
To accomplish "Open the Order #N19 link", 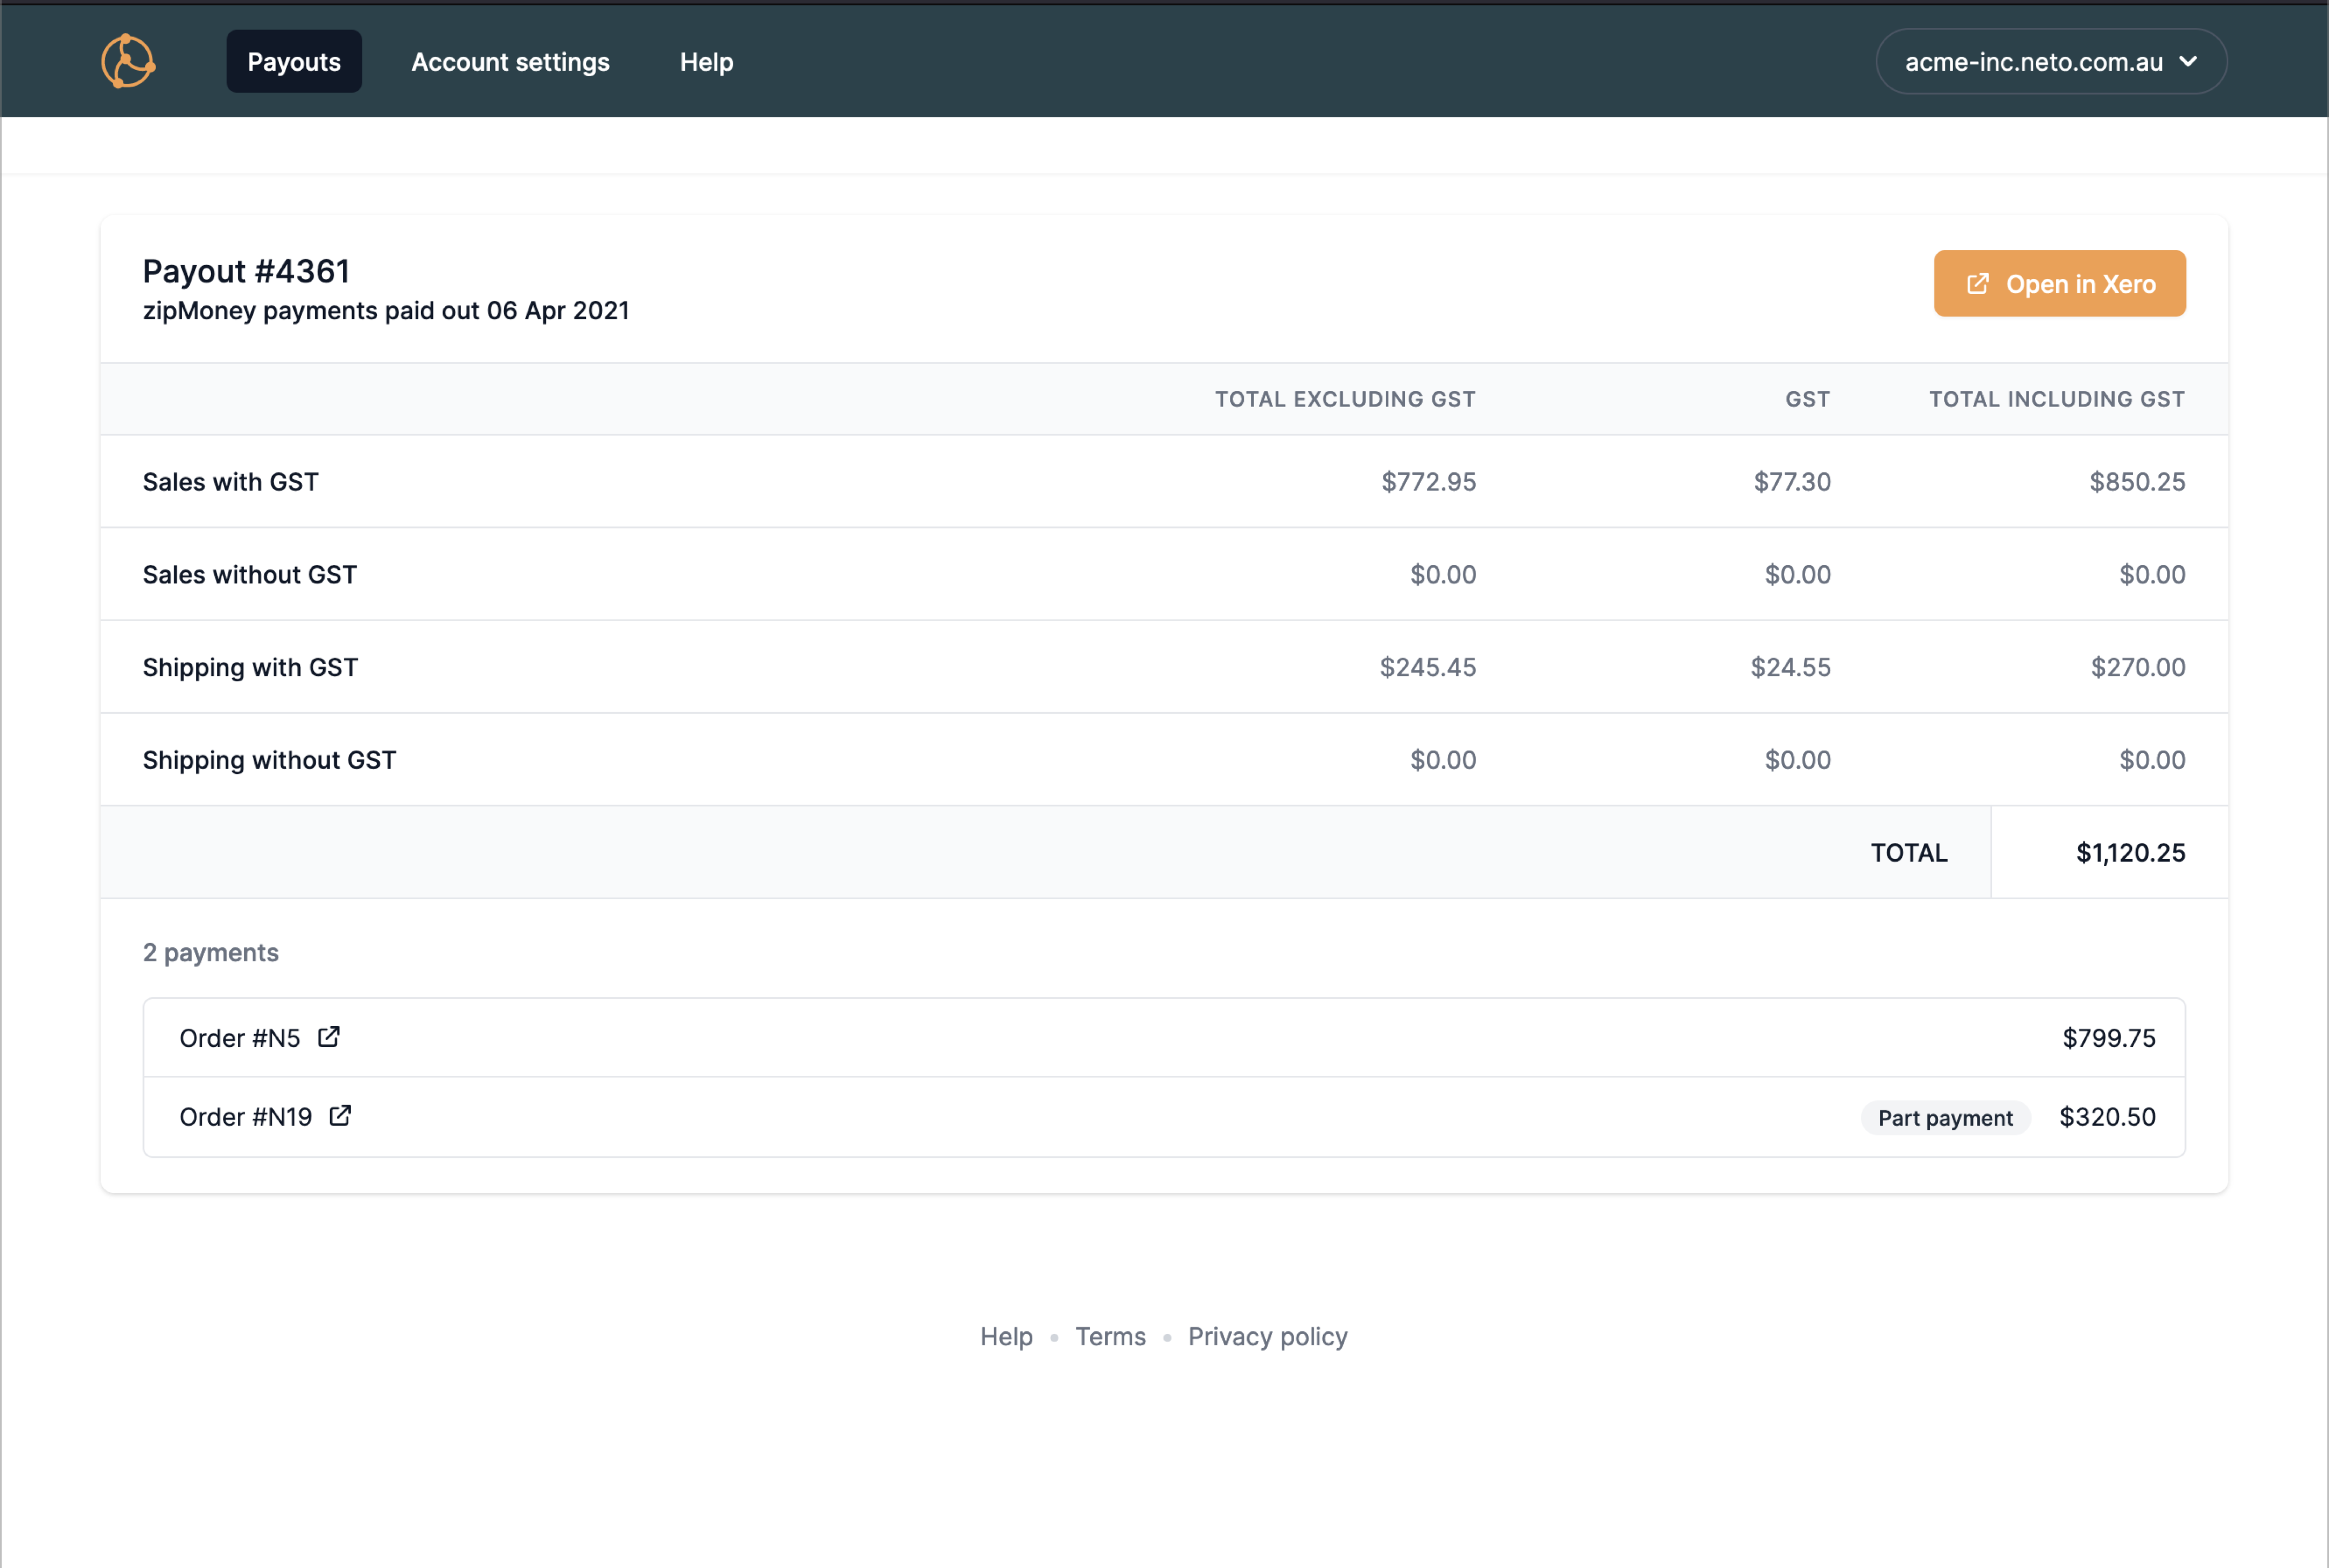I will tap(246, 1116).
